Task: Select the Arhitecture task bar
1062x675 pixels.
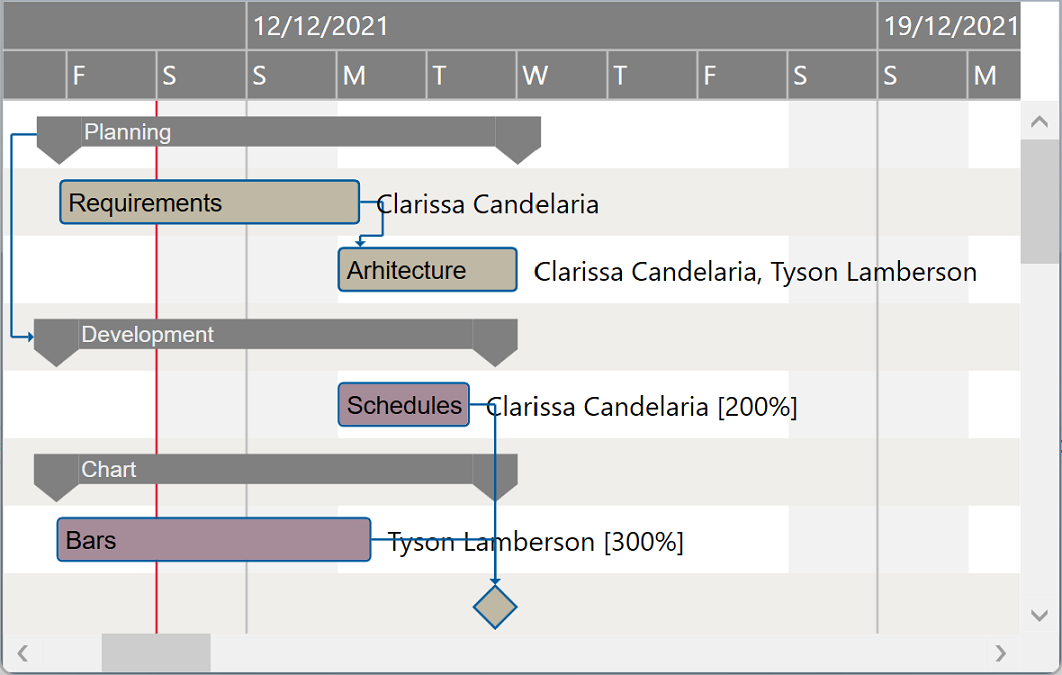Action: (x=427, y=270)
